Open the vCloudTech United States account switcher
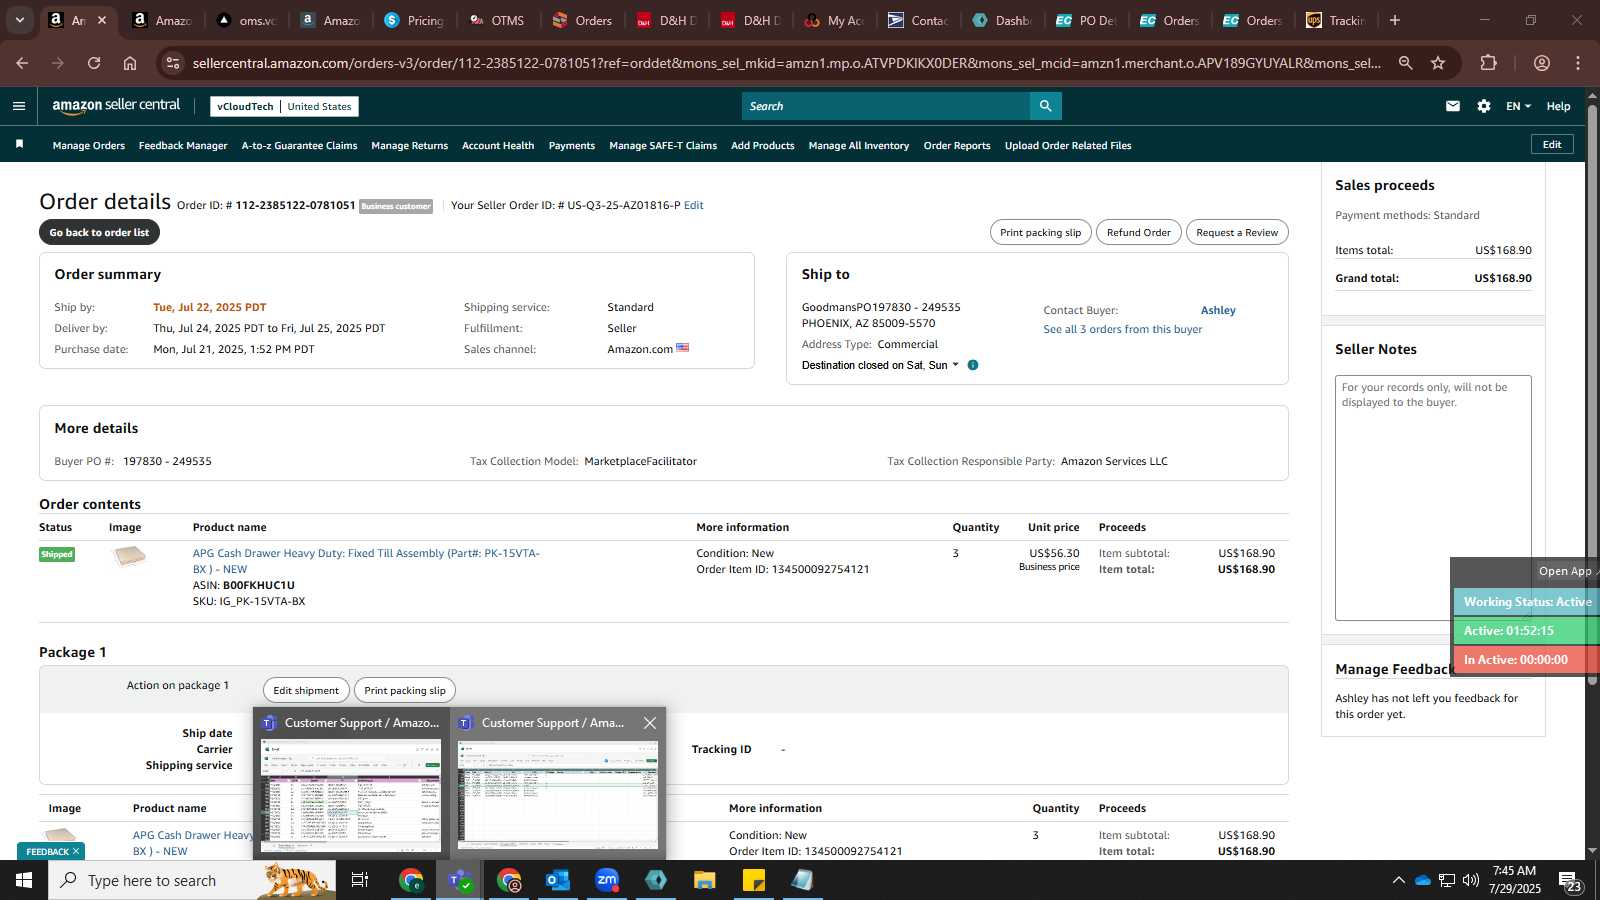 coord(284,106)
